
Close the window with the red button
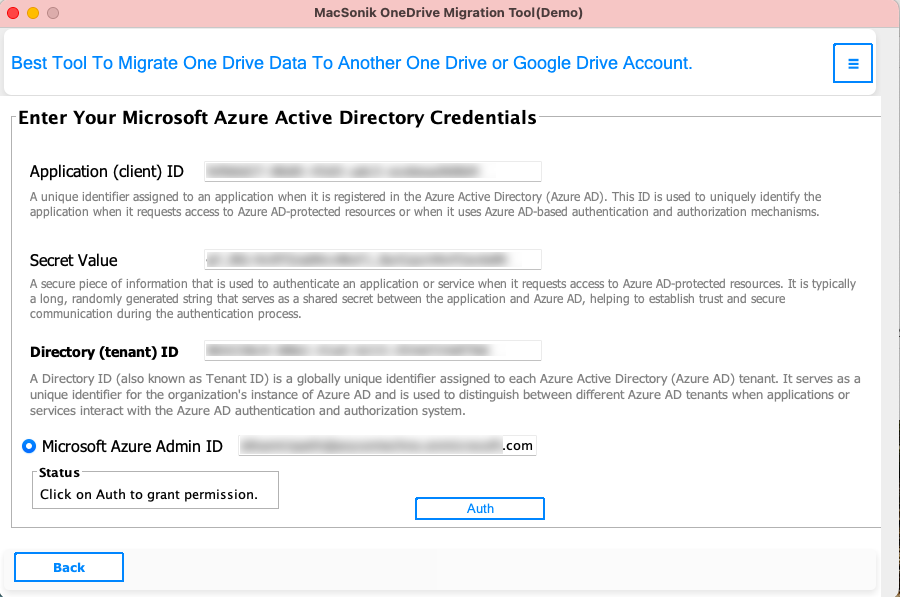point(13,13)
